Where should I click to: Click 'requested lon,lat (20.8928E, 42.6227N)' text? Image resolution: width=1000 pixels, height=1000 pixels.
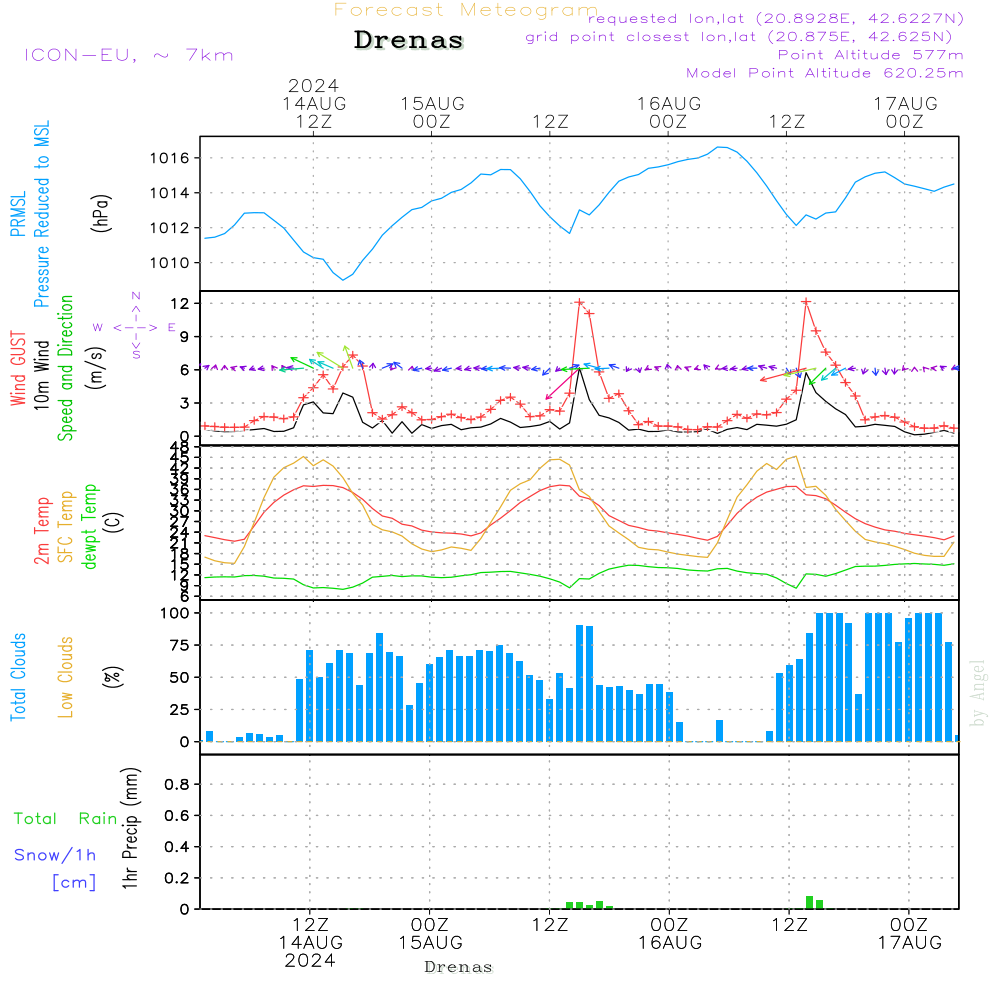(776, 18)
